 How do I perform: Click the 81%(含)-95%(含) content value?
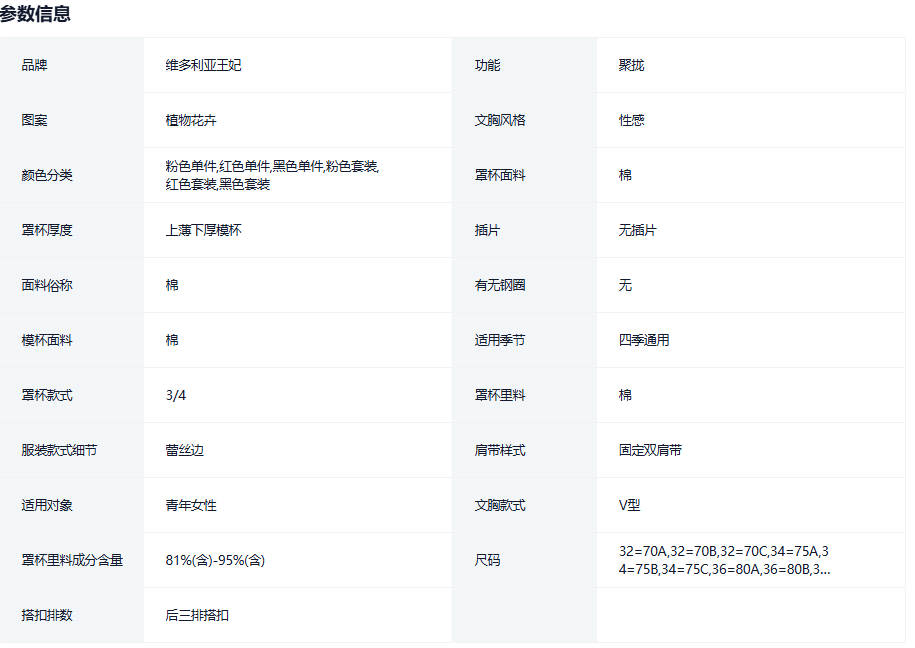215,560
